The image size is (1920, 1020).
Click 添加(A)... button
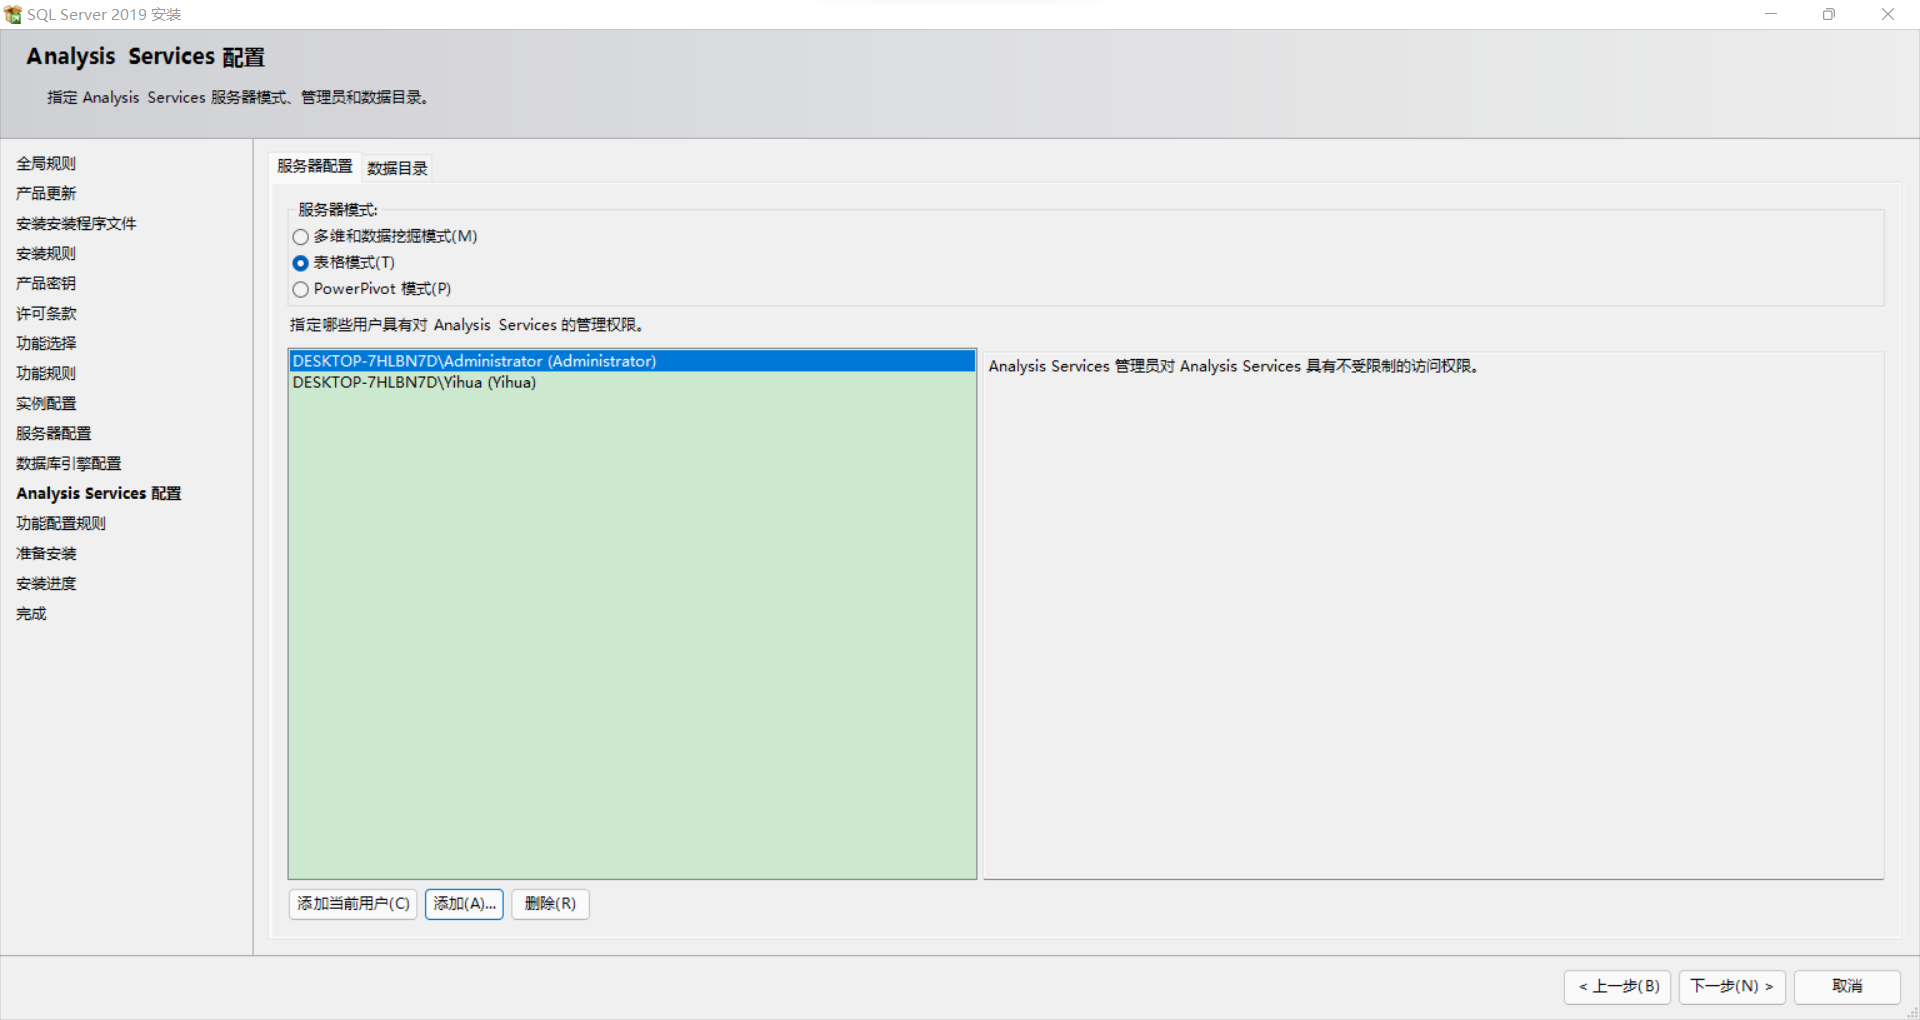[464, 904]
